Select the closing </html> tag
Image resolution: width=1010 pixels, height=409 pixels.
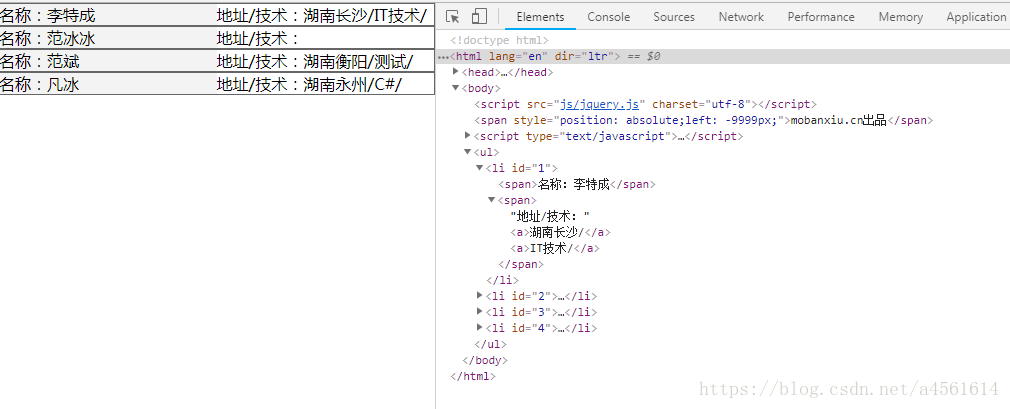point(473,376)
